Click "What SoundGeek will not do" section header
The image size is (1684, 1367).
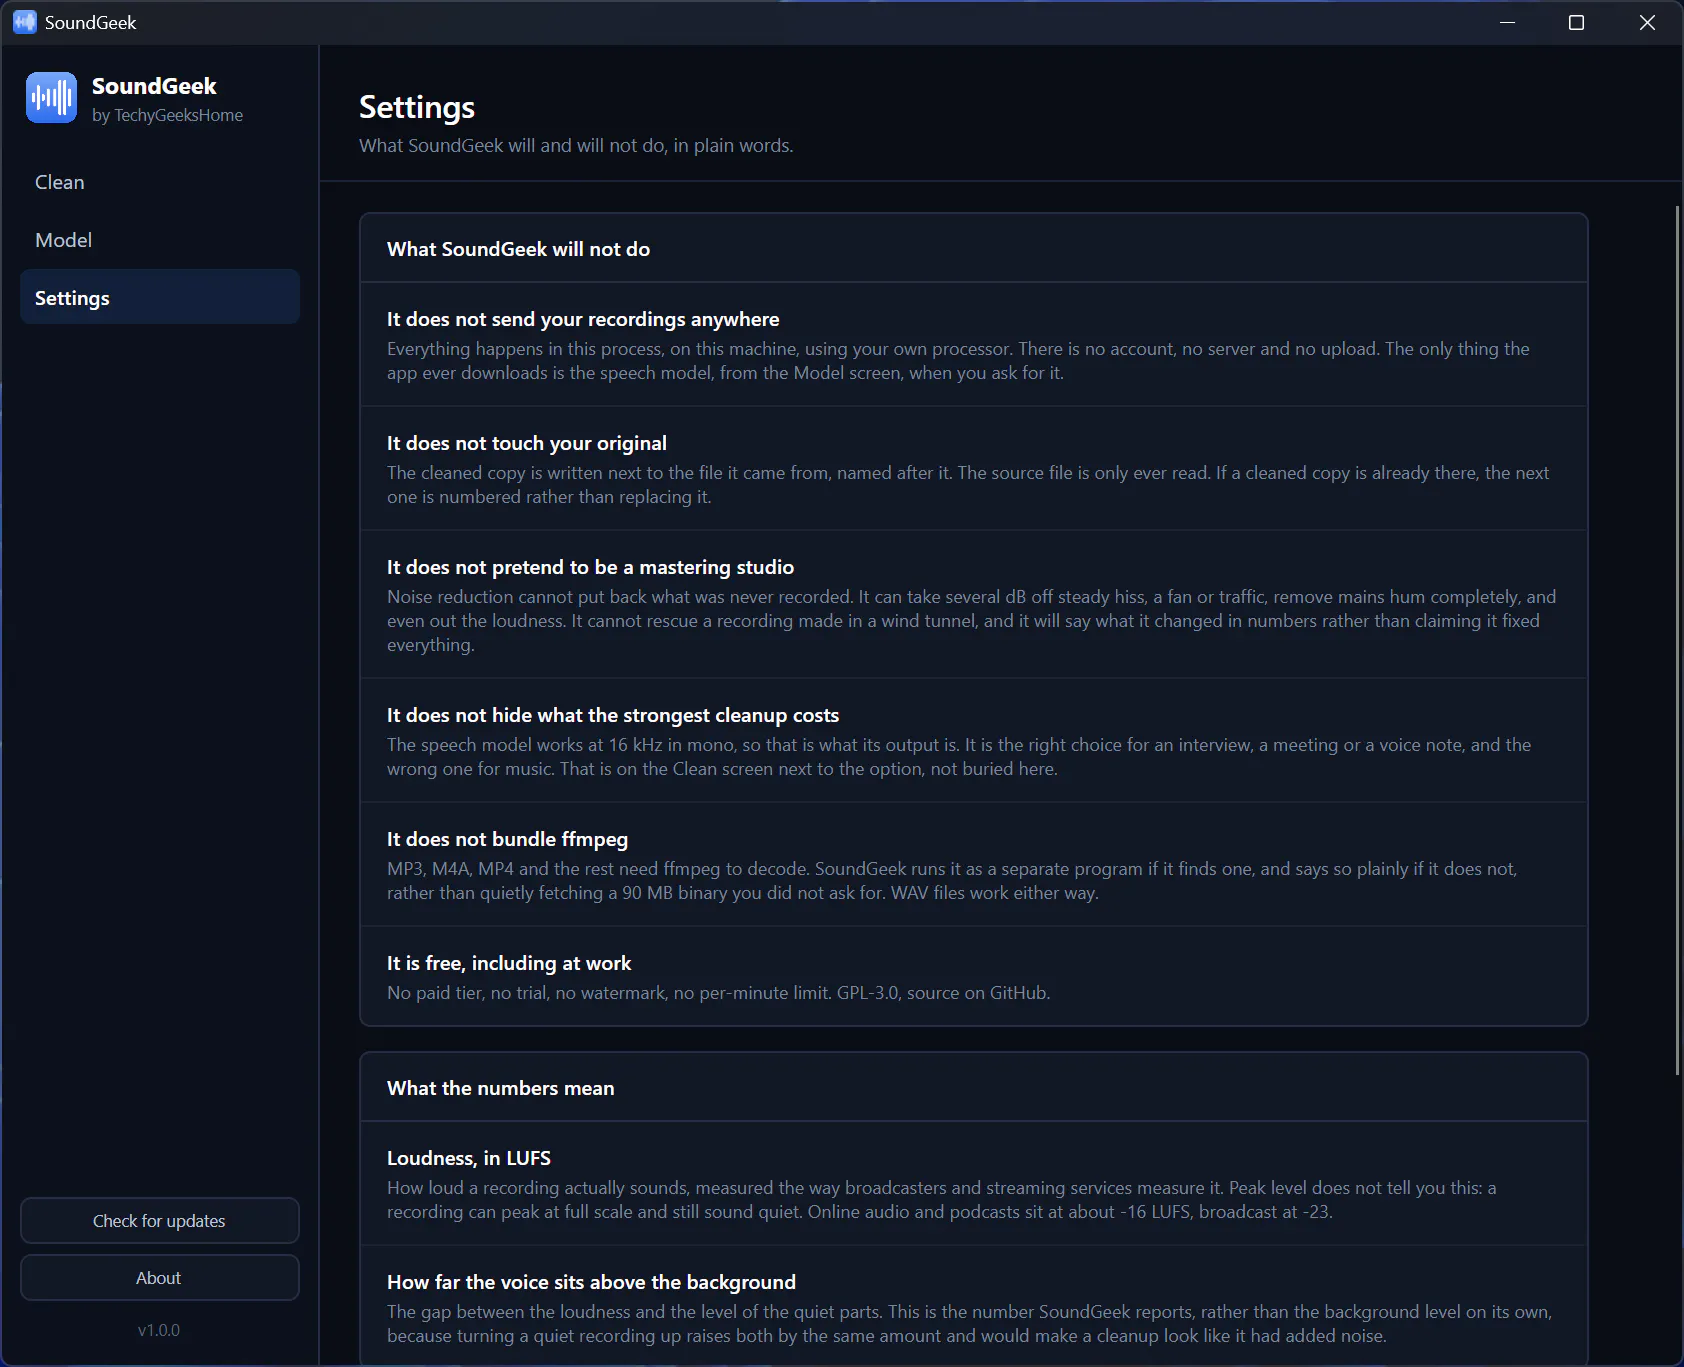click(x=518, y=249)
